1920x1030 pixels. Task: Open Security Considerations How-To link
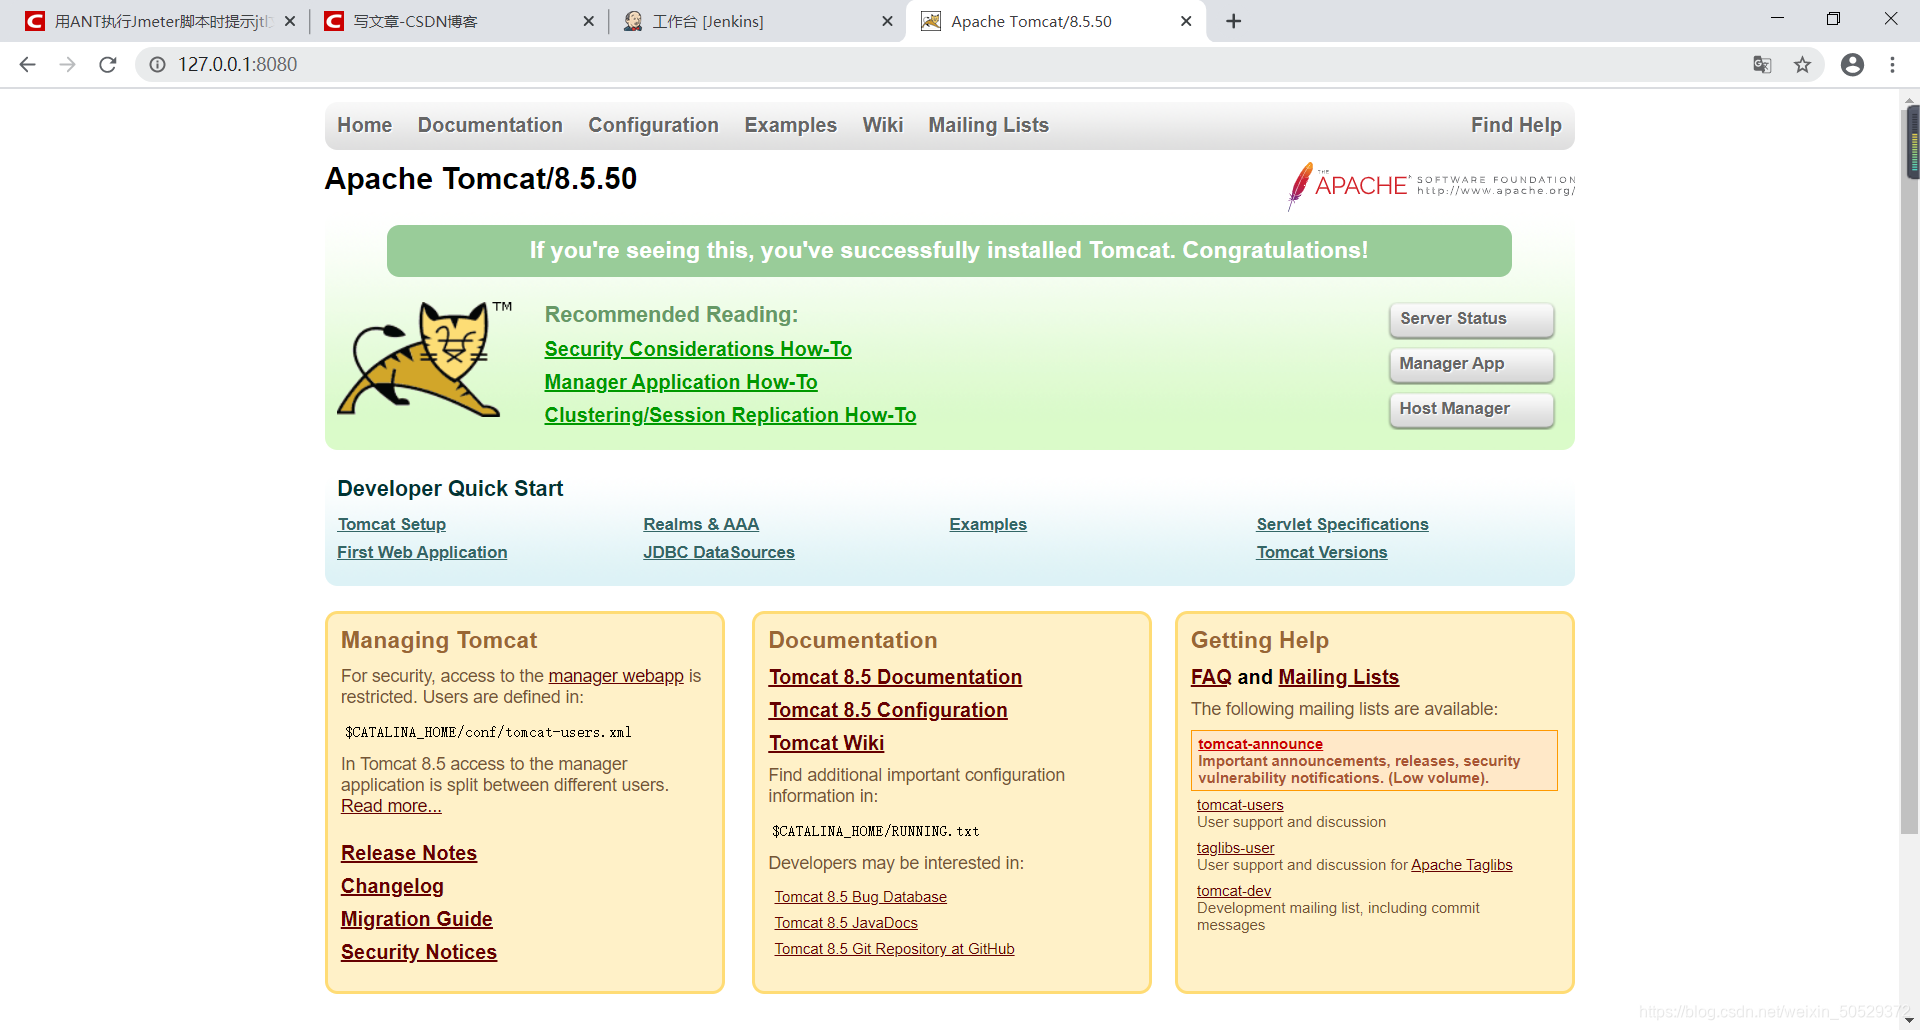point(698,349)
